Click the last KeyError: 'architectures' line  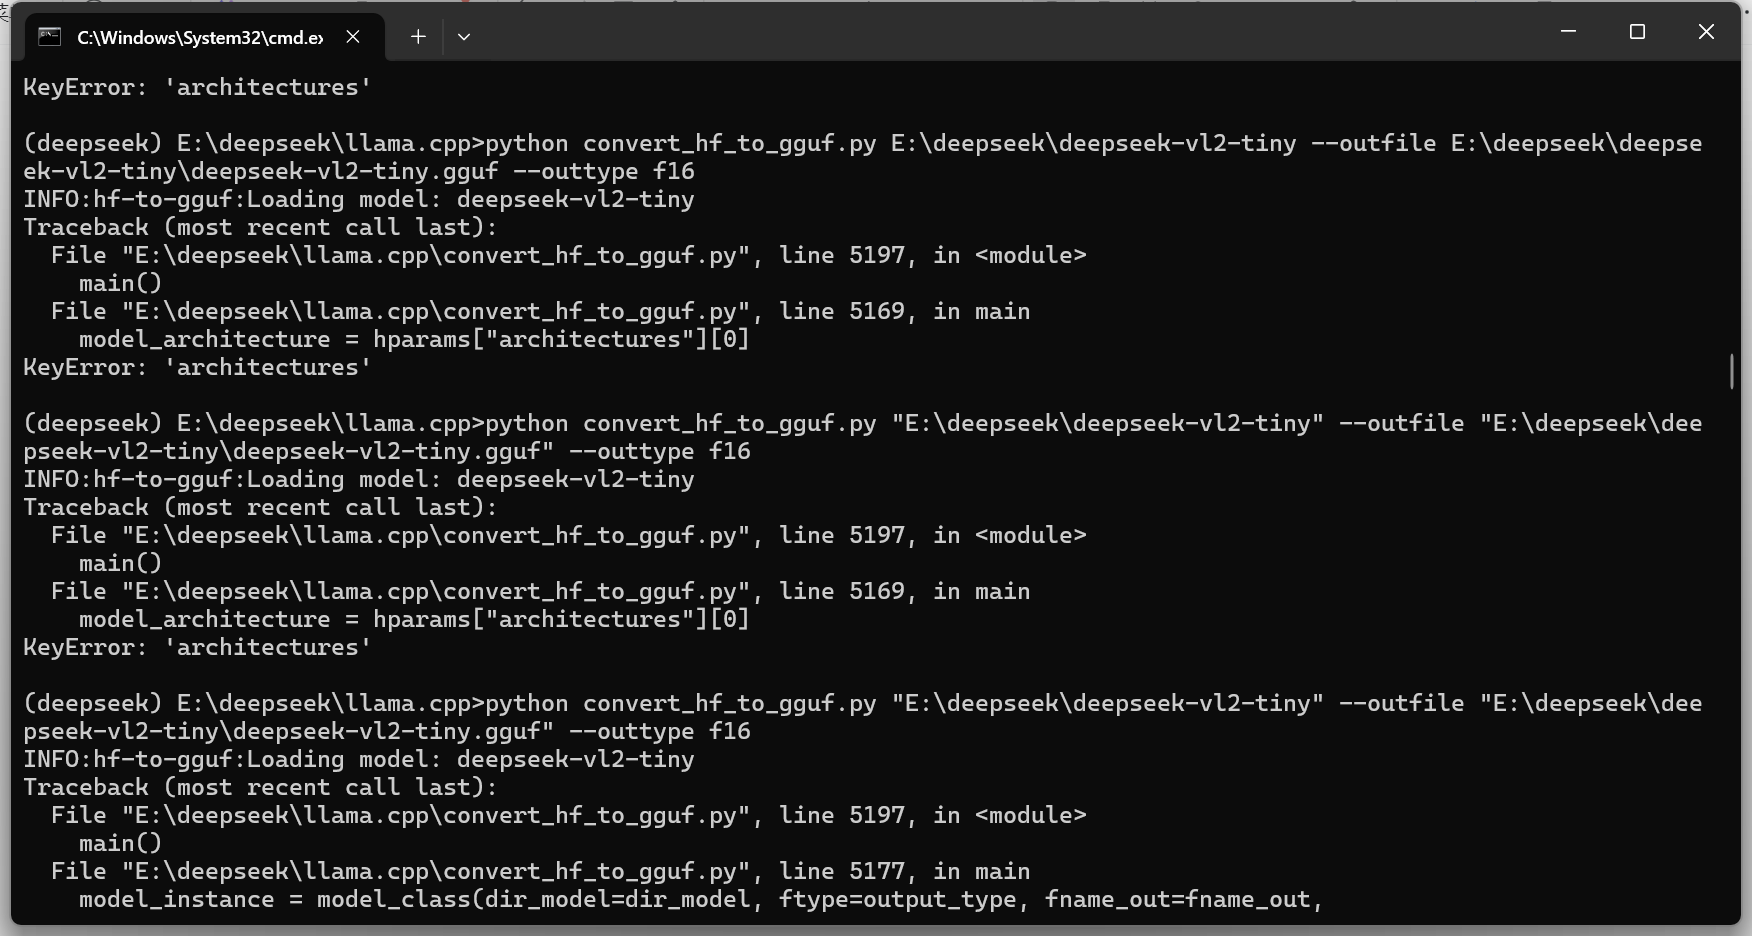(198, 647)
